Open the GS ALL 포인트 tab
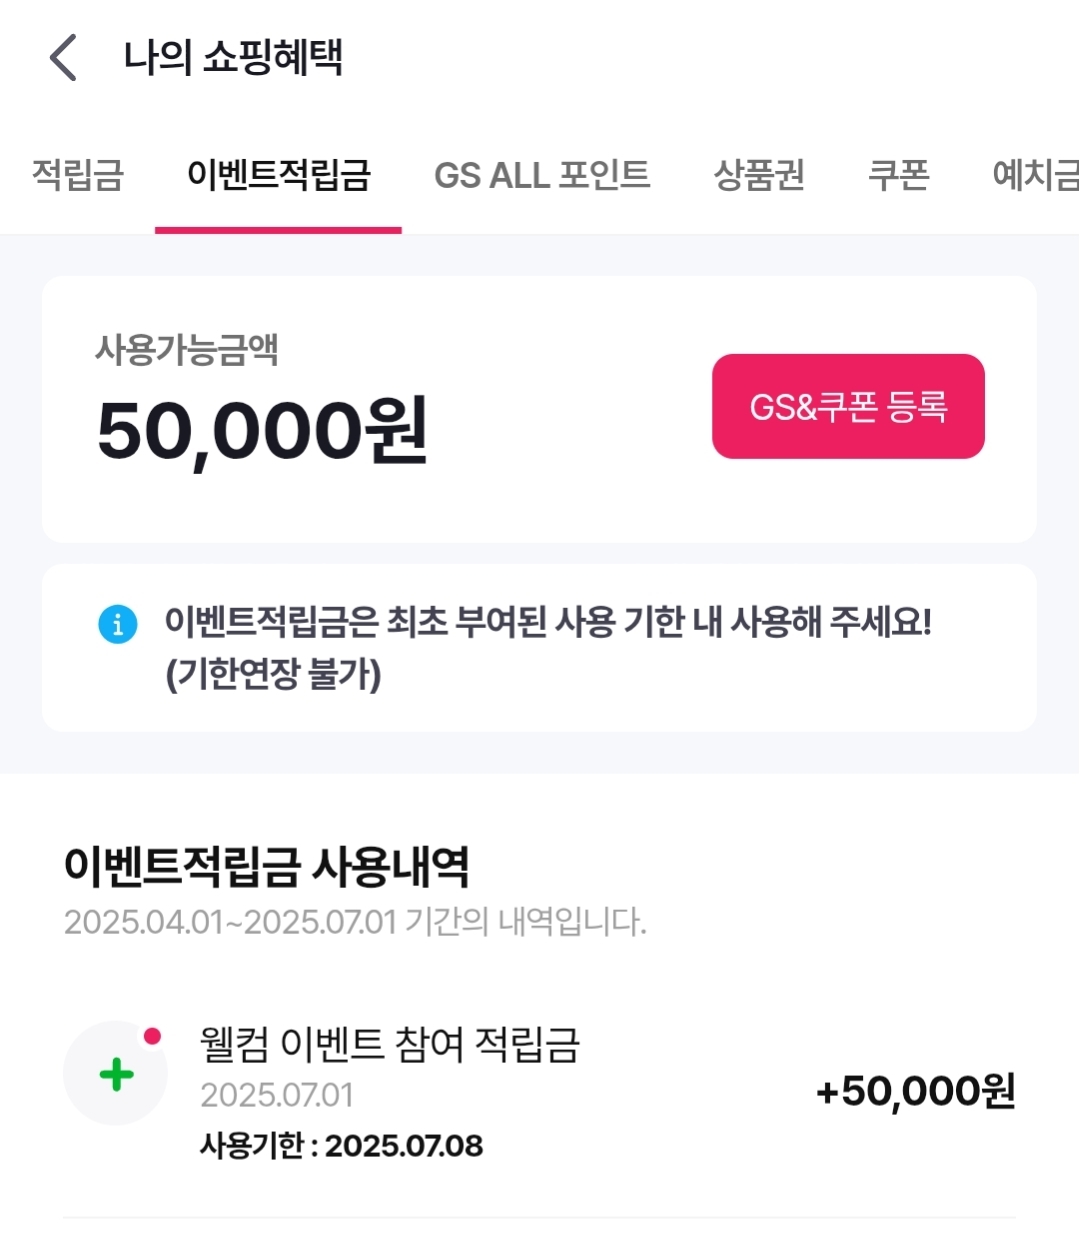 click(542, 175)
